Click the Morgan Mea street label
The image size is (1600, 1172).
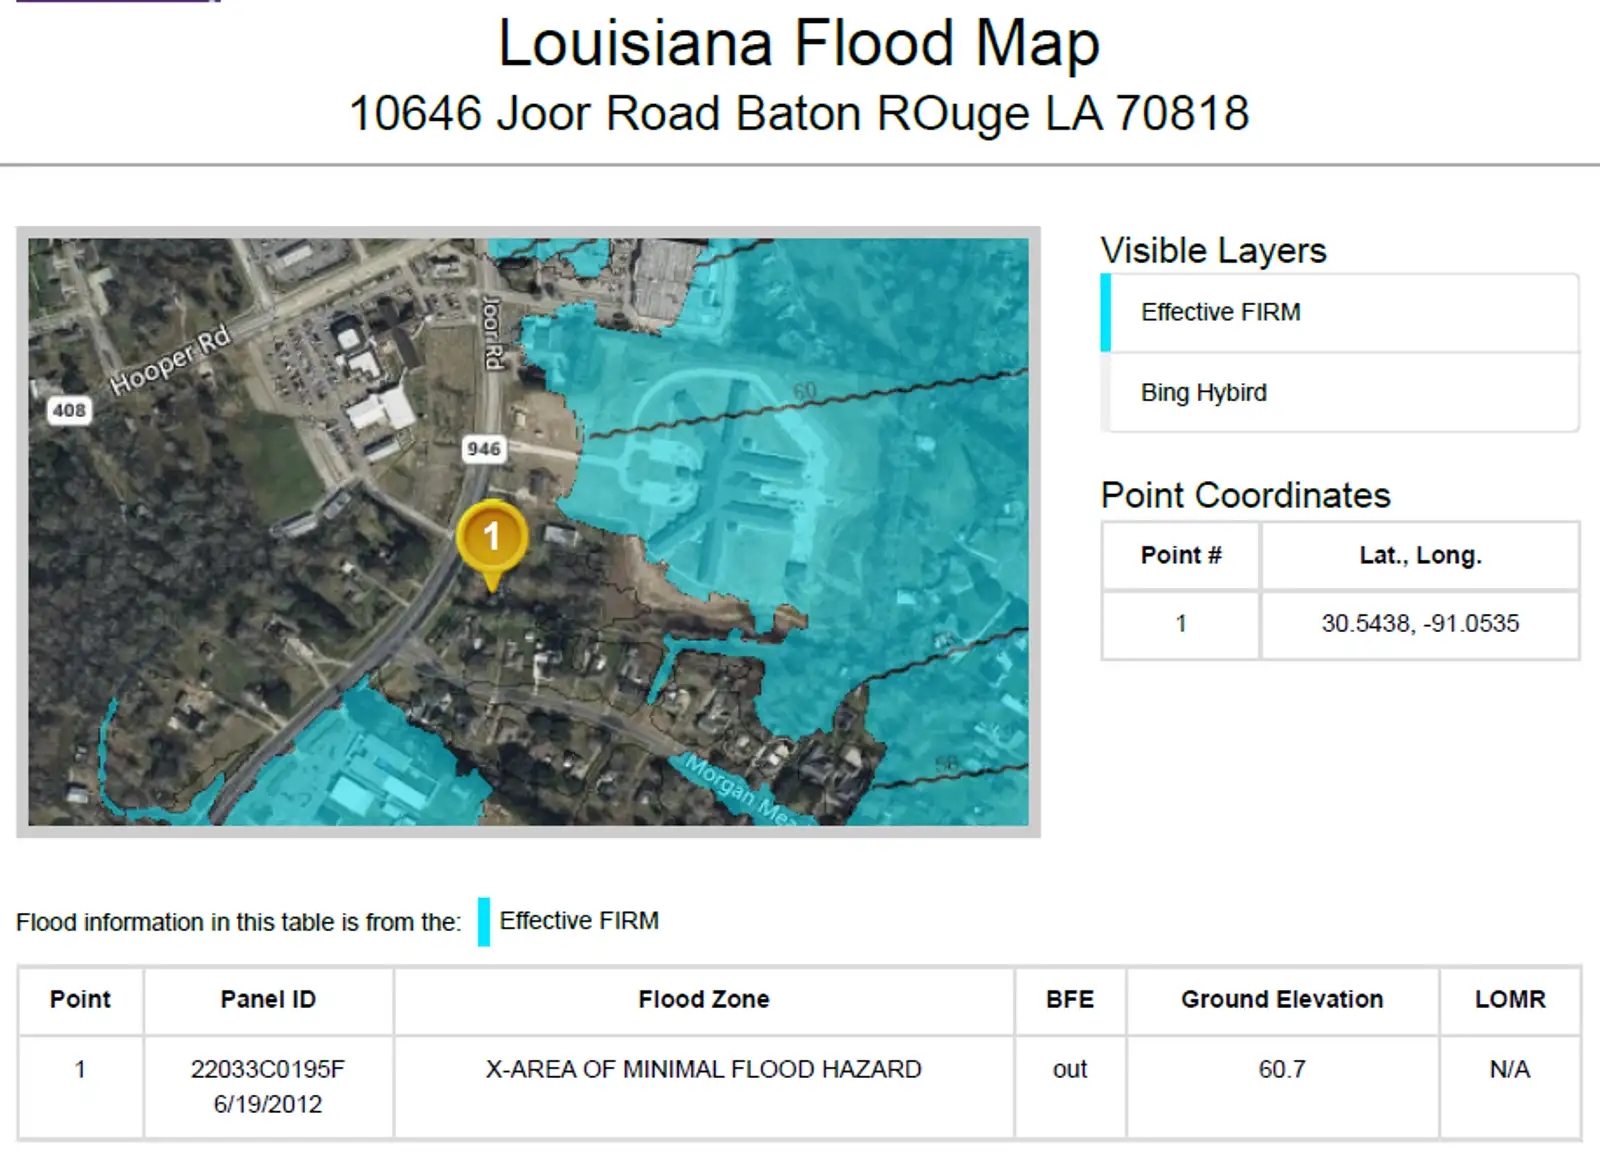pyautogui.click(x=739, y=790)
